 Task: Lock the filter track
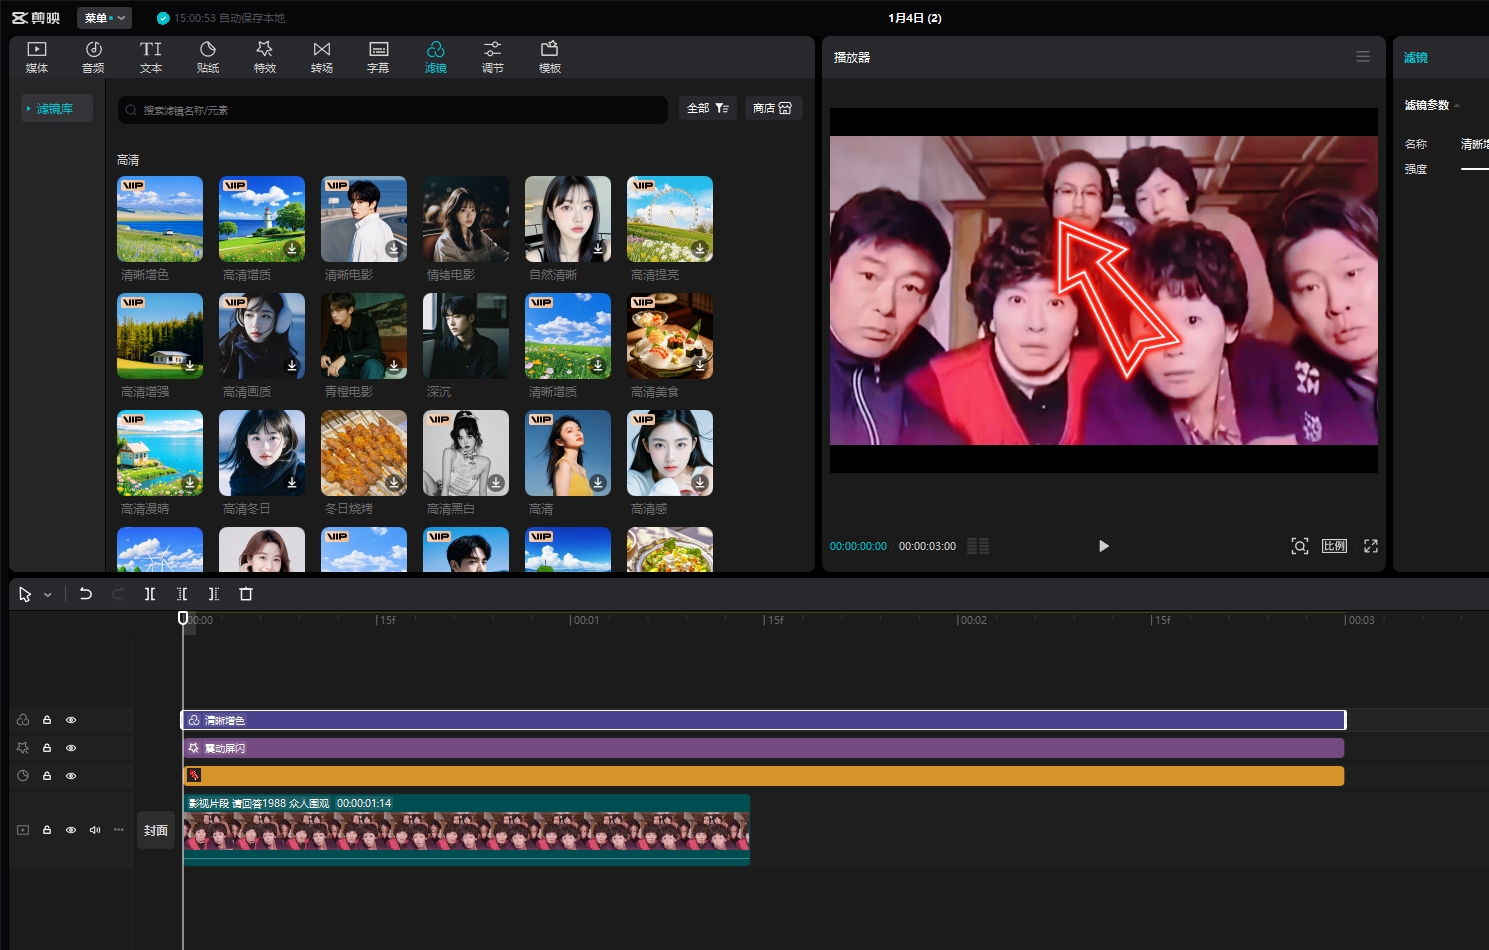coord(47,720)
